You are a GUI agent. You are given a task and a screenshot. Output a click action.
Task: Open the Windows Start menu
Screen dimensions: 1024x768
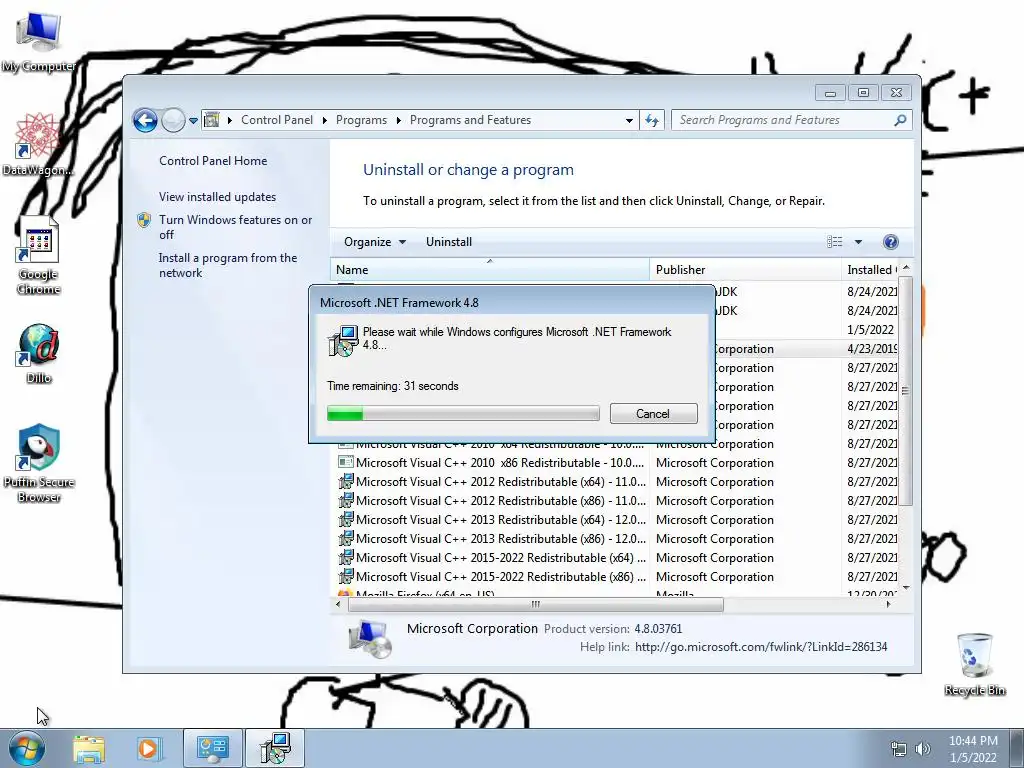pos(27,748)
